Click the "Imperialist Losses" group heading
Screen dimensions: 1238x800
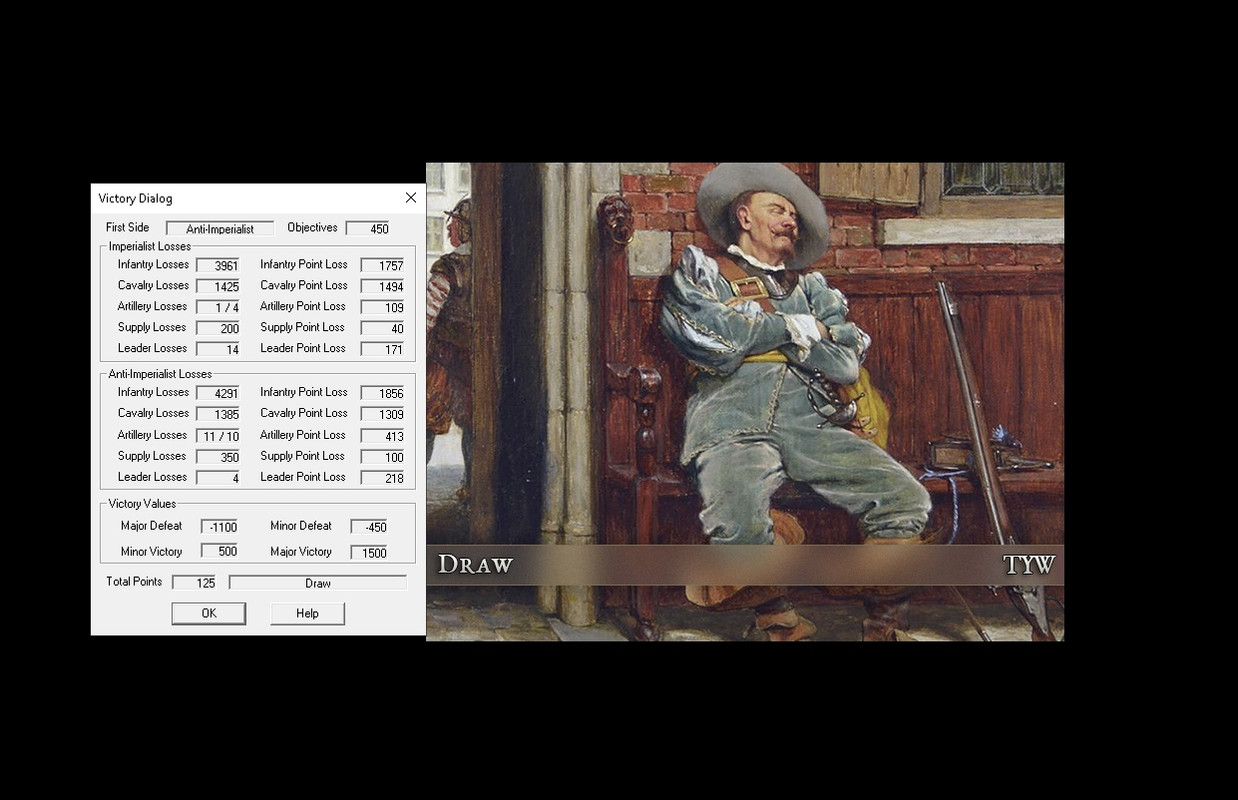150,246
